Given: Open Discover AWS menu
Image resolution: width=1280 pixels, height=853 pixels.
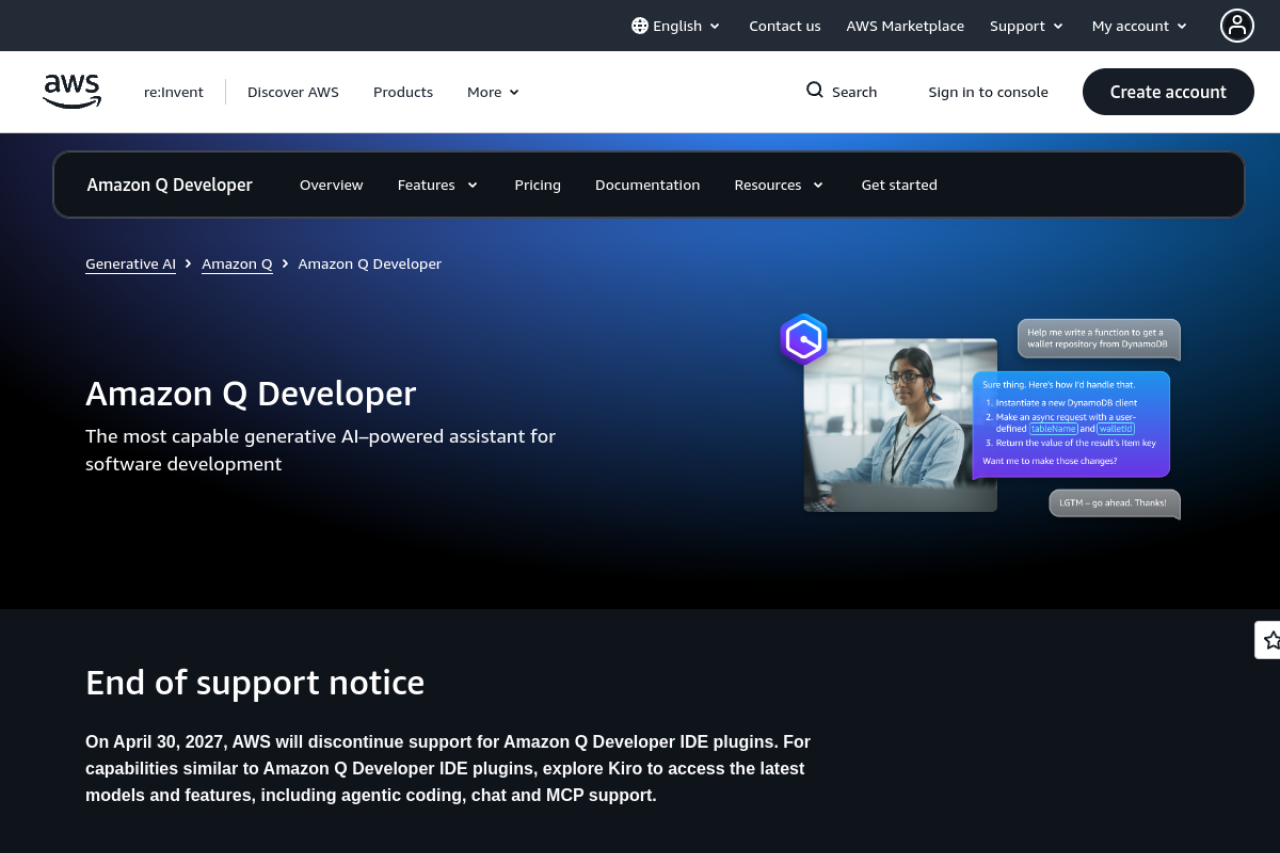Looking at the screenshot, I should click(293, 92).
